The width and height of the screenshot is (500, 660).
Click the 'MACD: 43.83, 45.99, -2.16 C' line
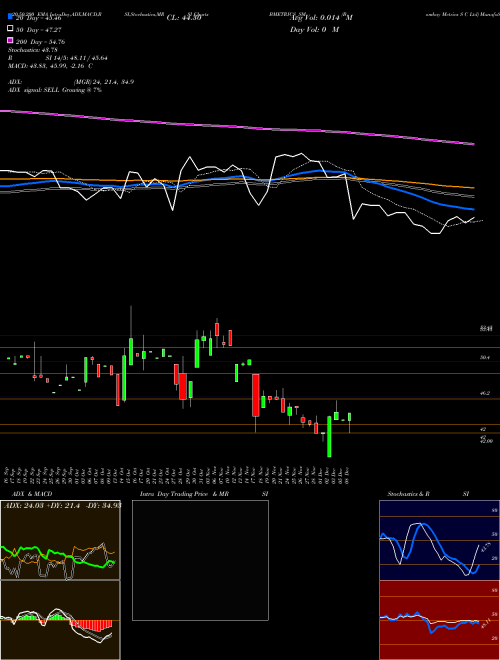(51, 66)
